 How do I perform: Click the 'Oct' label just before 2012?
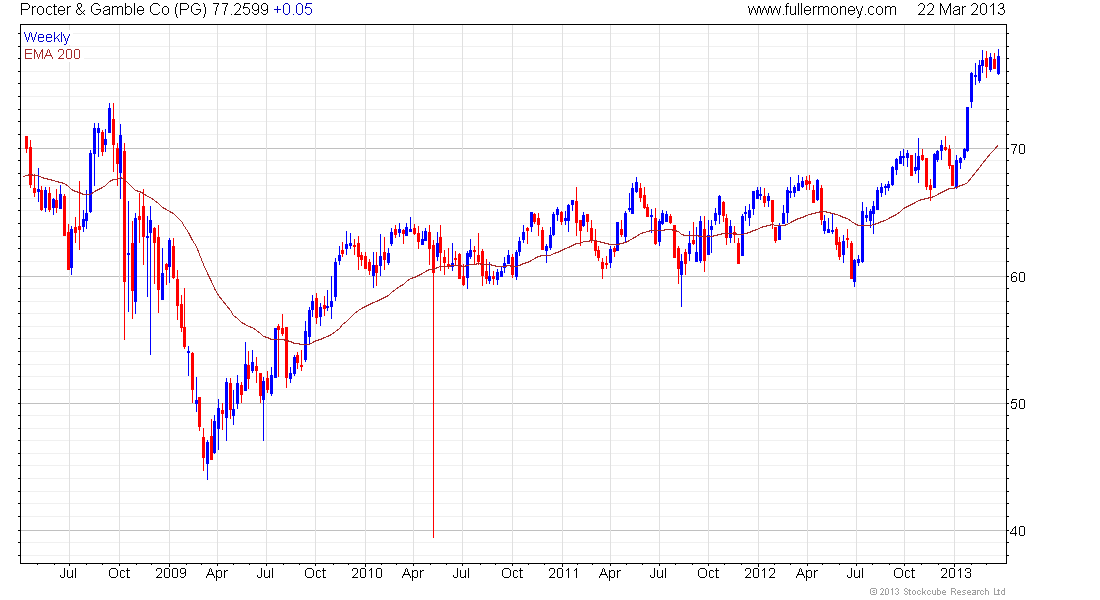(x=708, y=573)
